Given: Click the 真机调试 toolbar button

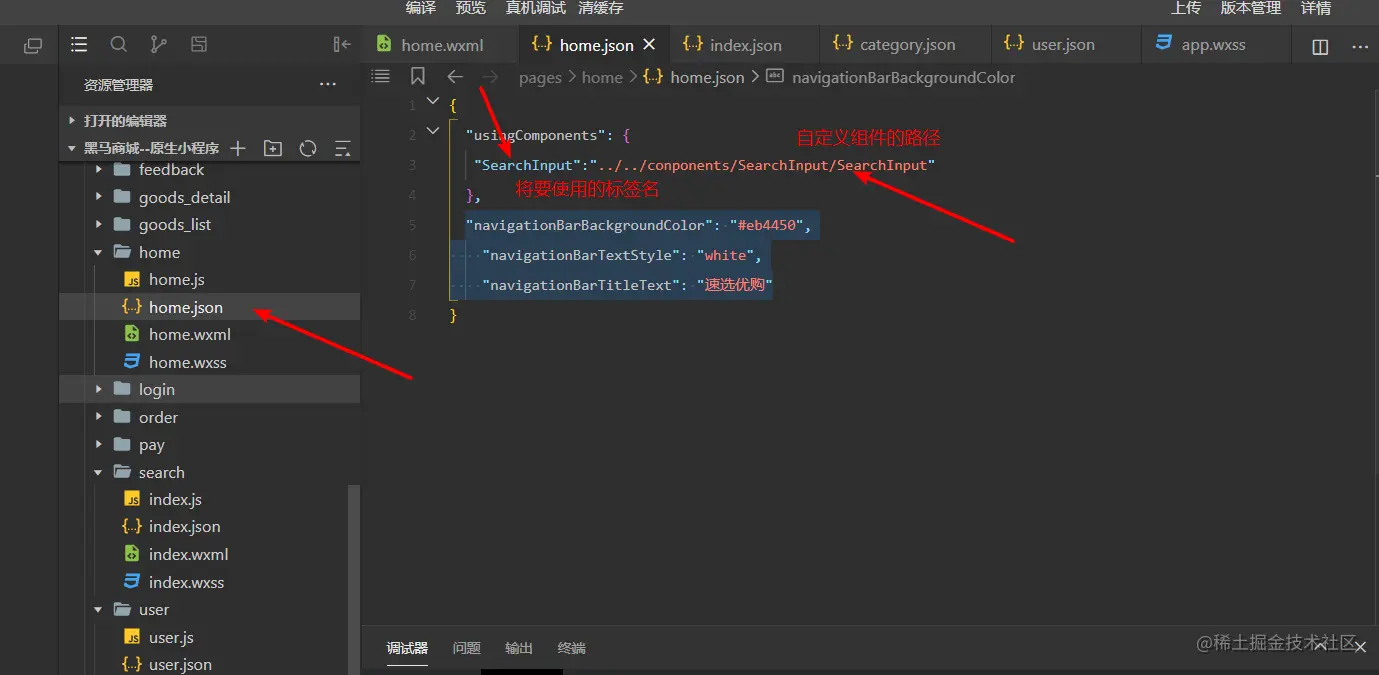Looking at the screenshot, I should 536,8.
